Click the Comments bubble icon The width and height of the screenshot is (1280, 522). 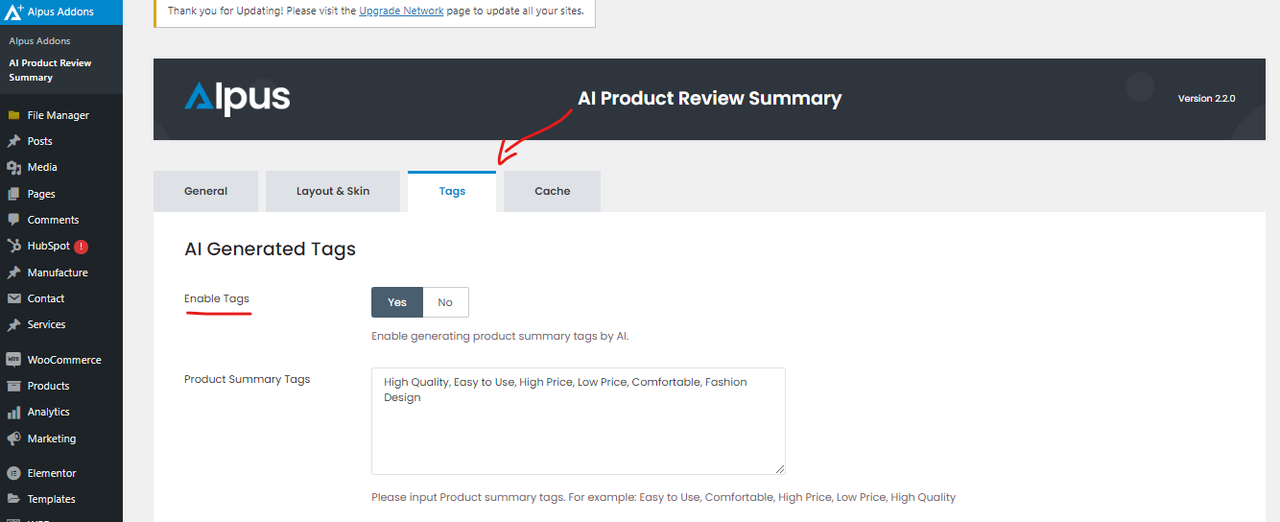[x=14, y=220]
